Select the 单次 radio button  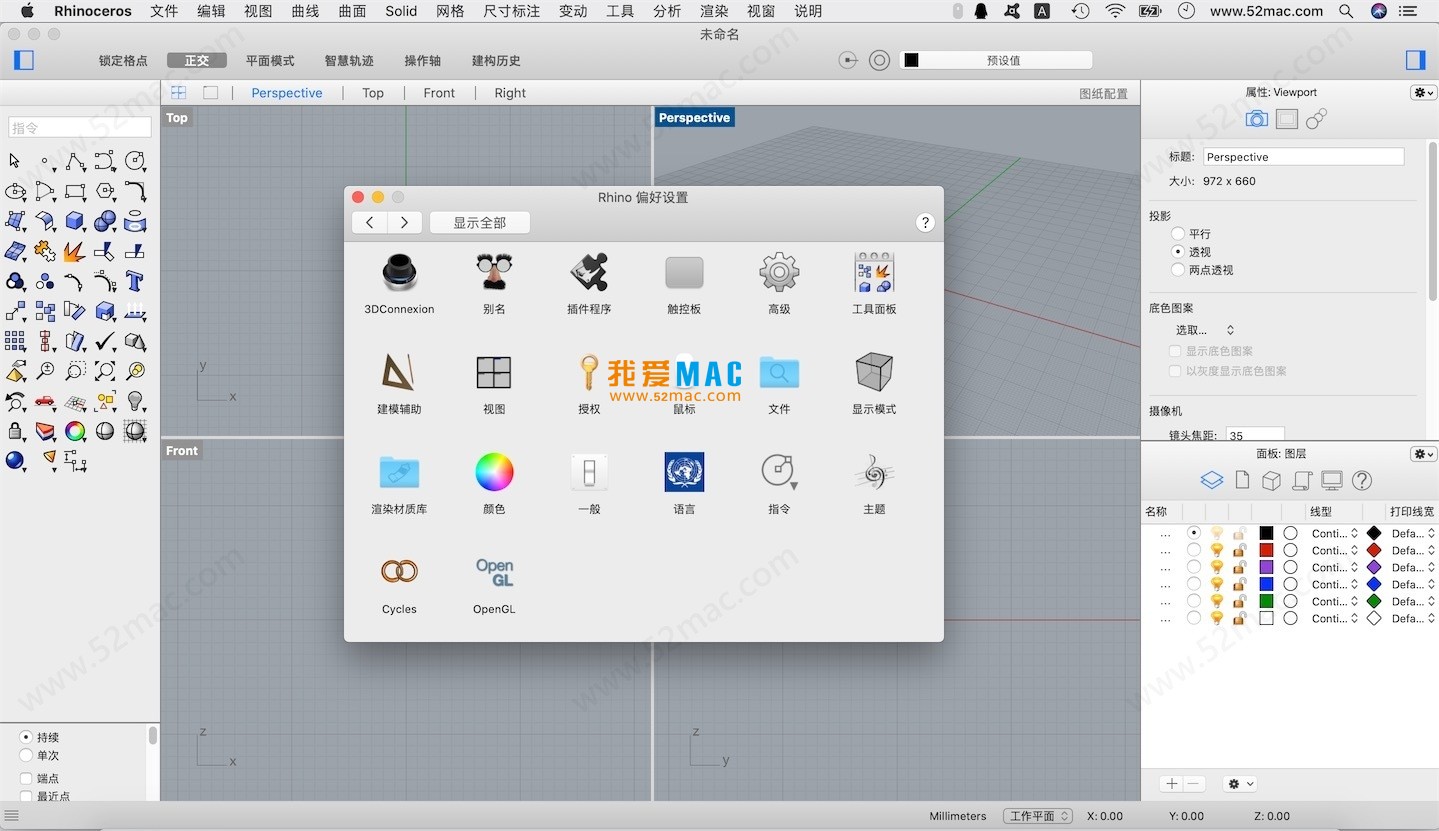point(26,755)
